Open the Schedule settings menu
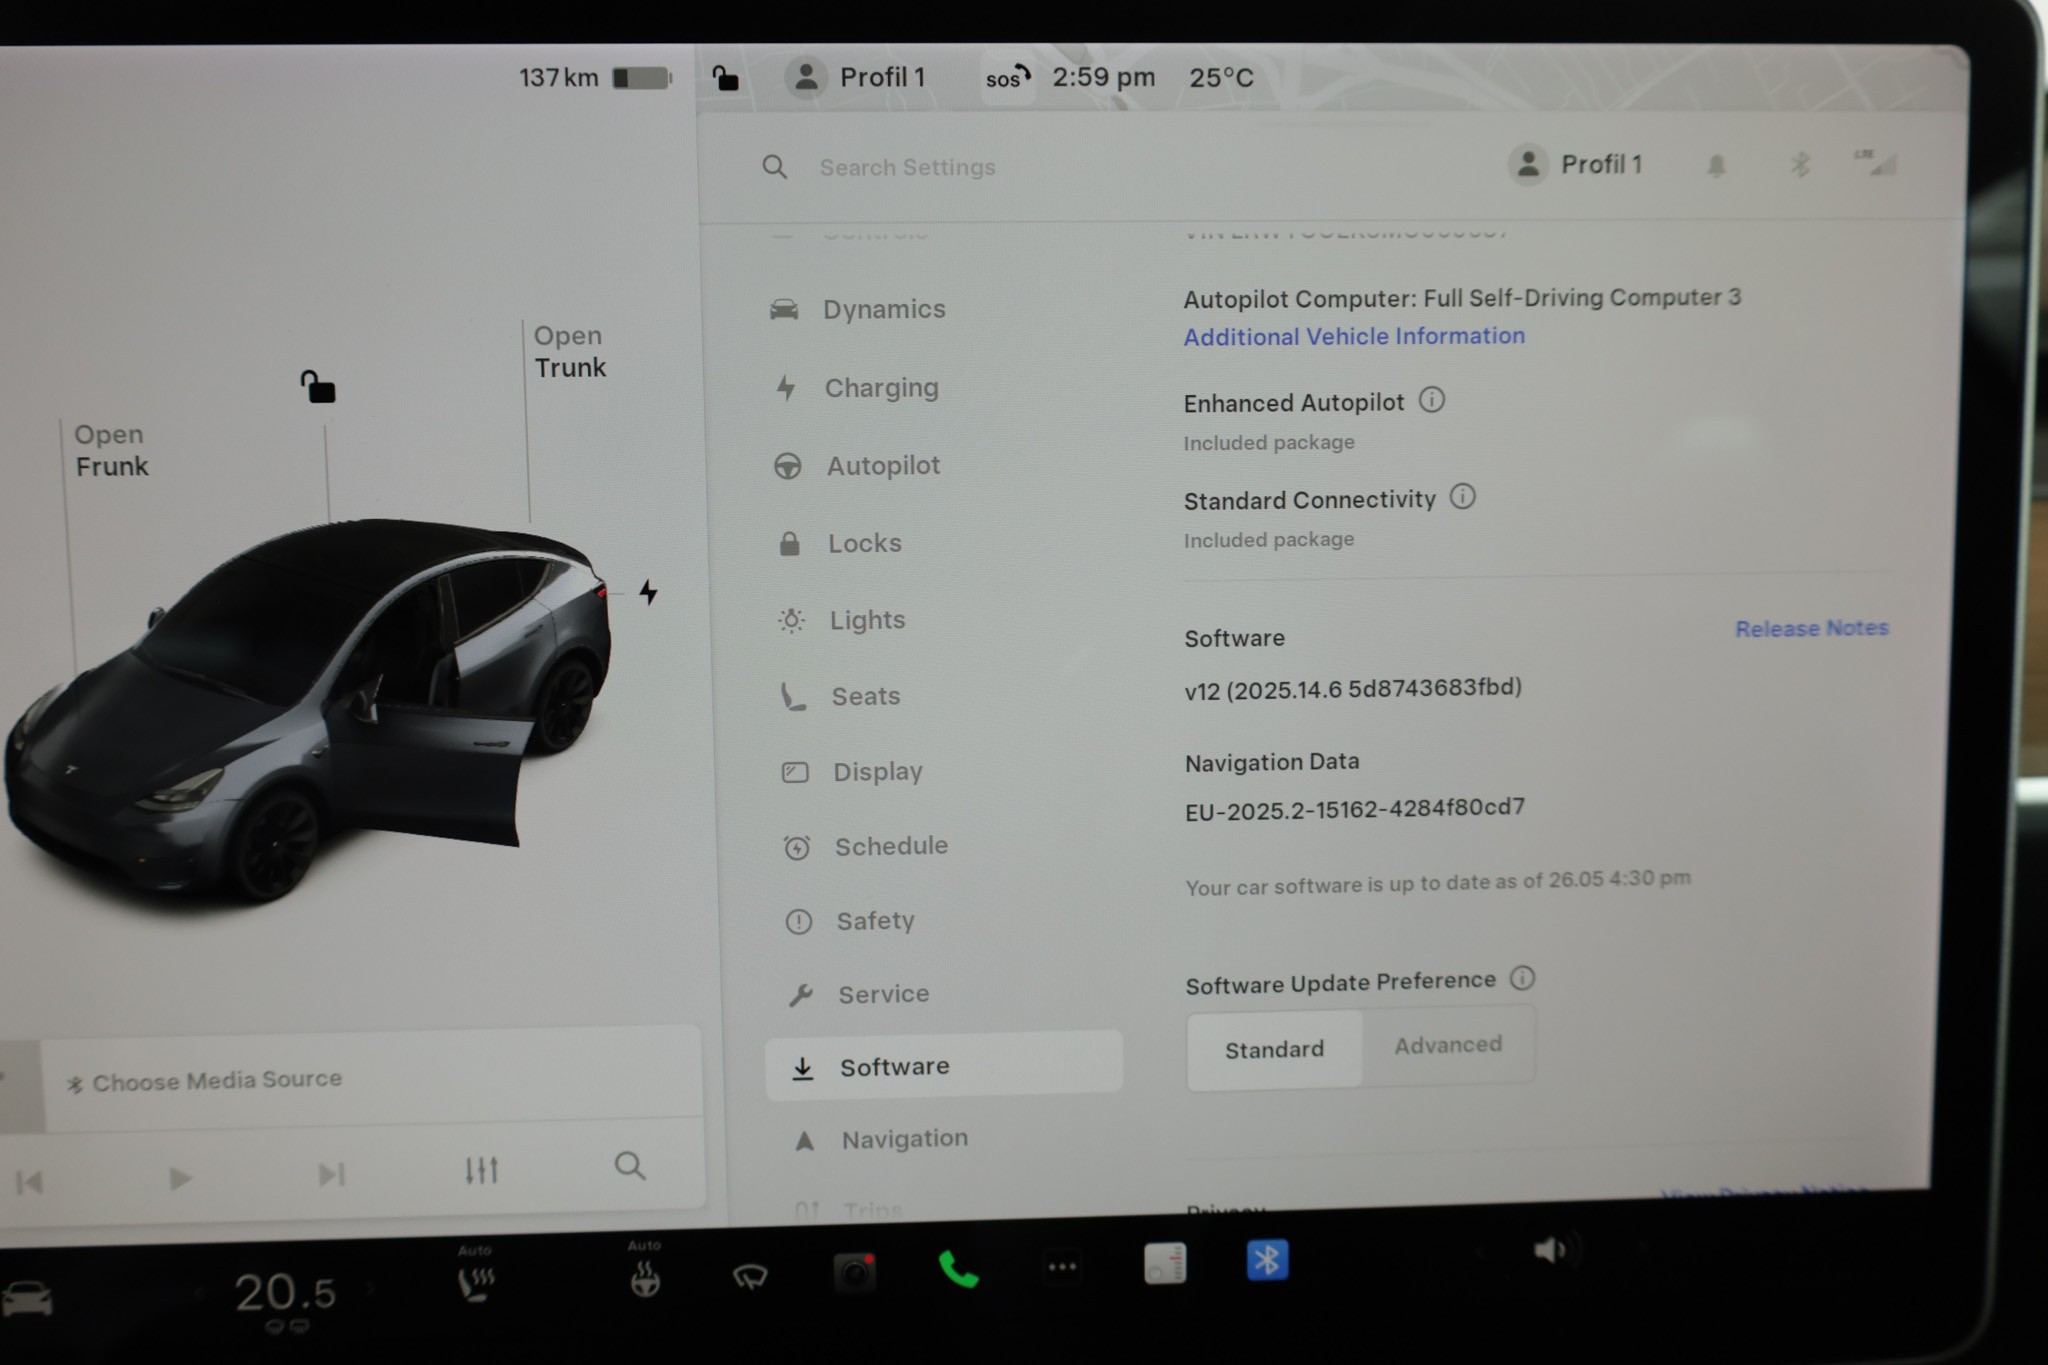Image resolution: width=2048 pixels, height=1365 pixels. click(866, 847)
